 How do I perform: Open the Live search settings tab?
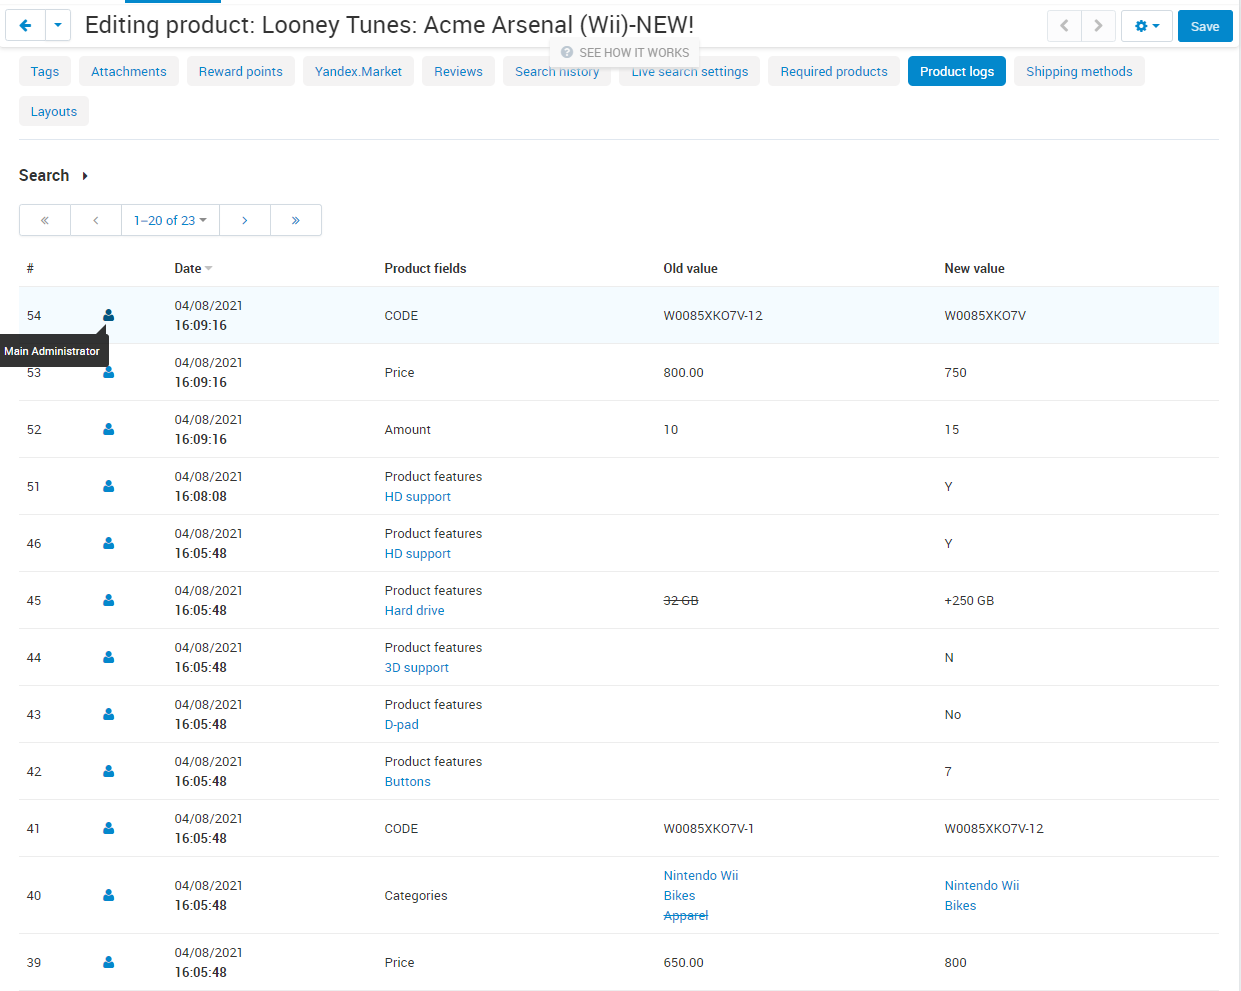690,73
